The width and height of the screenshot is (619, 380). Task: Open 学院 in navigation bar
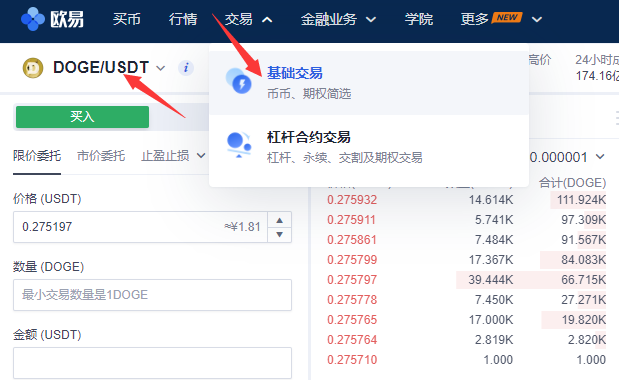point(419,19)
